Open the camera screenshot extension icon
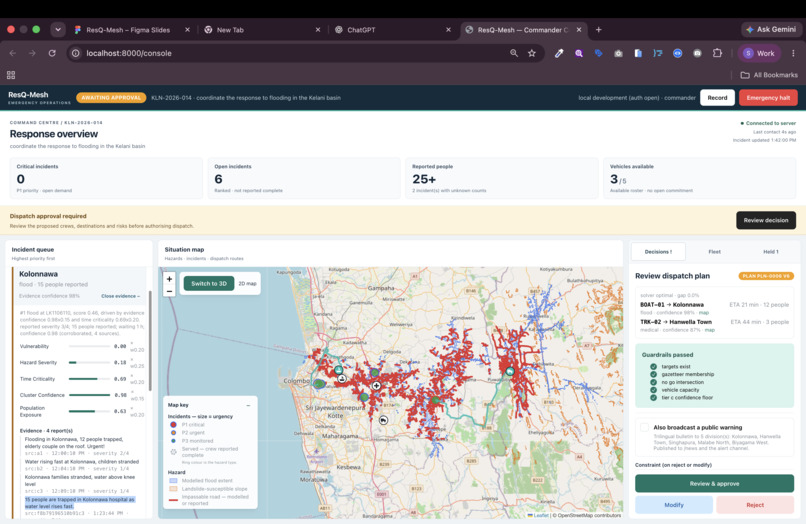Viewport: 806px width, 524px height. (x=618, y=53)
